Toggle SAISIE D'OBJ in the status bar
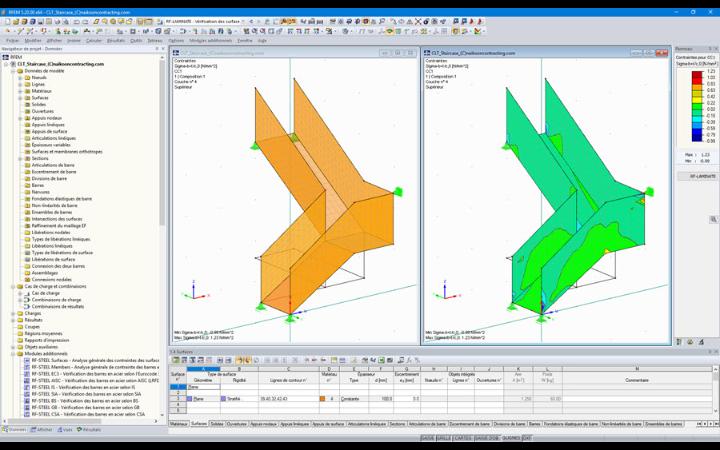This screenshot has height=450, width=720. (x=486, y=438)
